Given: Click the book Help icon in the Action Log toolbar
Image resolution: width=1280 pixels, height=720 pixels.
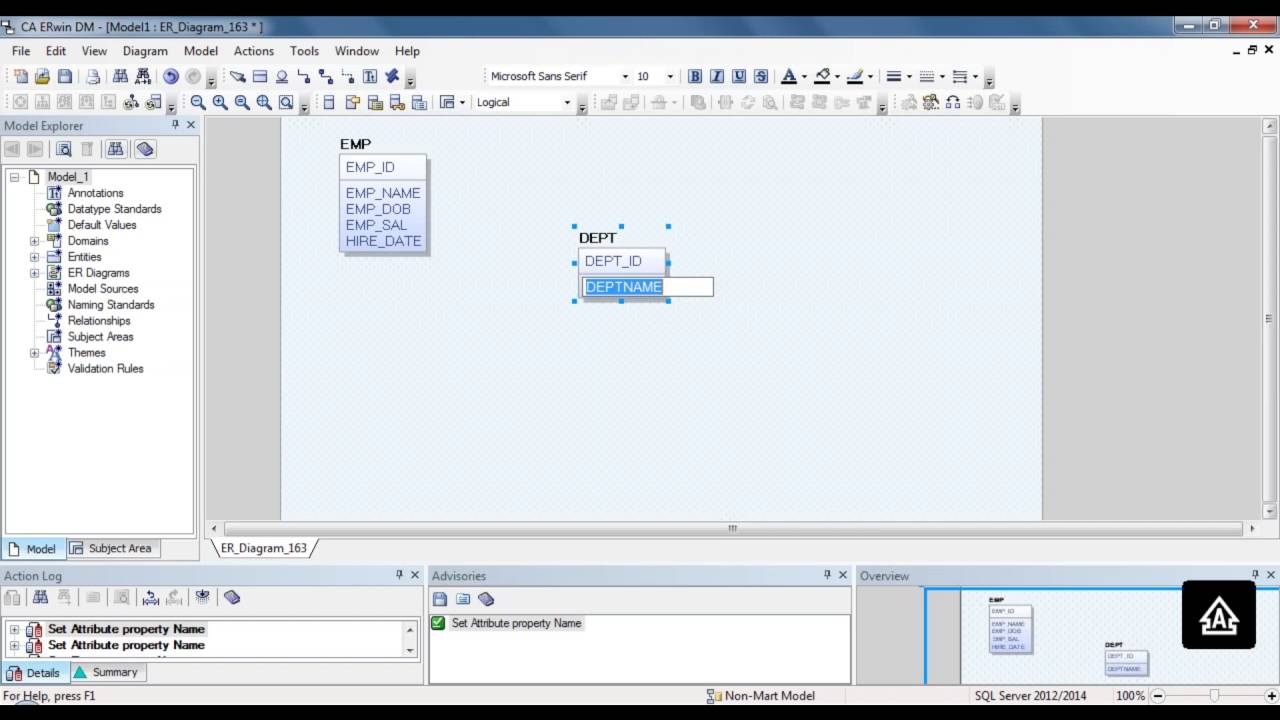Looking at the screenshot, I should [x=232, y=597].
